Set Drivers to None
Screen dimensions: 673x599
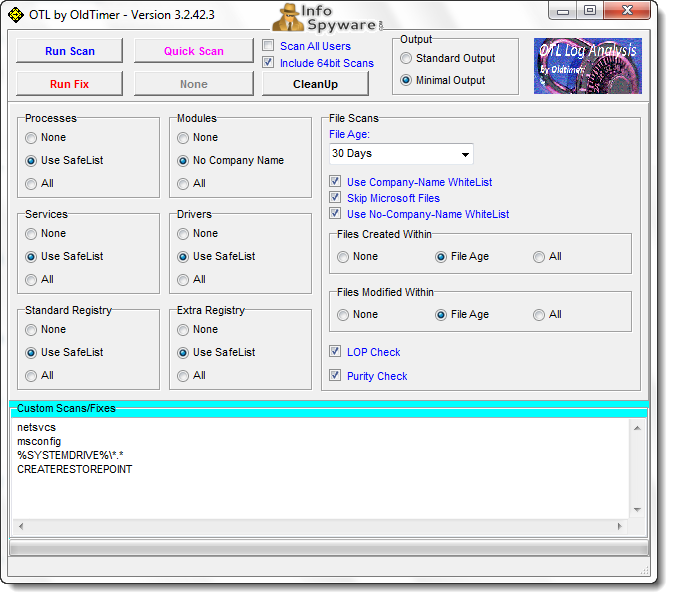coord(184,236)
